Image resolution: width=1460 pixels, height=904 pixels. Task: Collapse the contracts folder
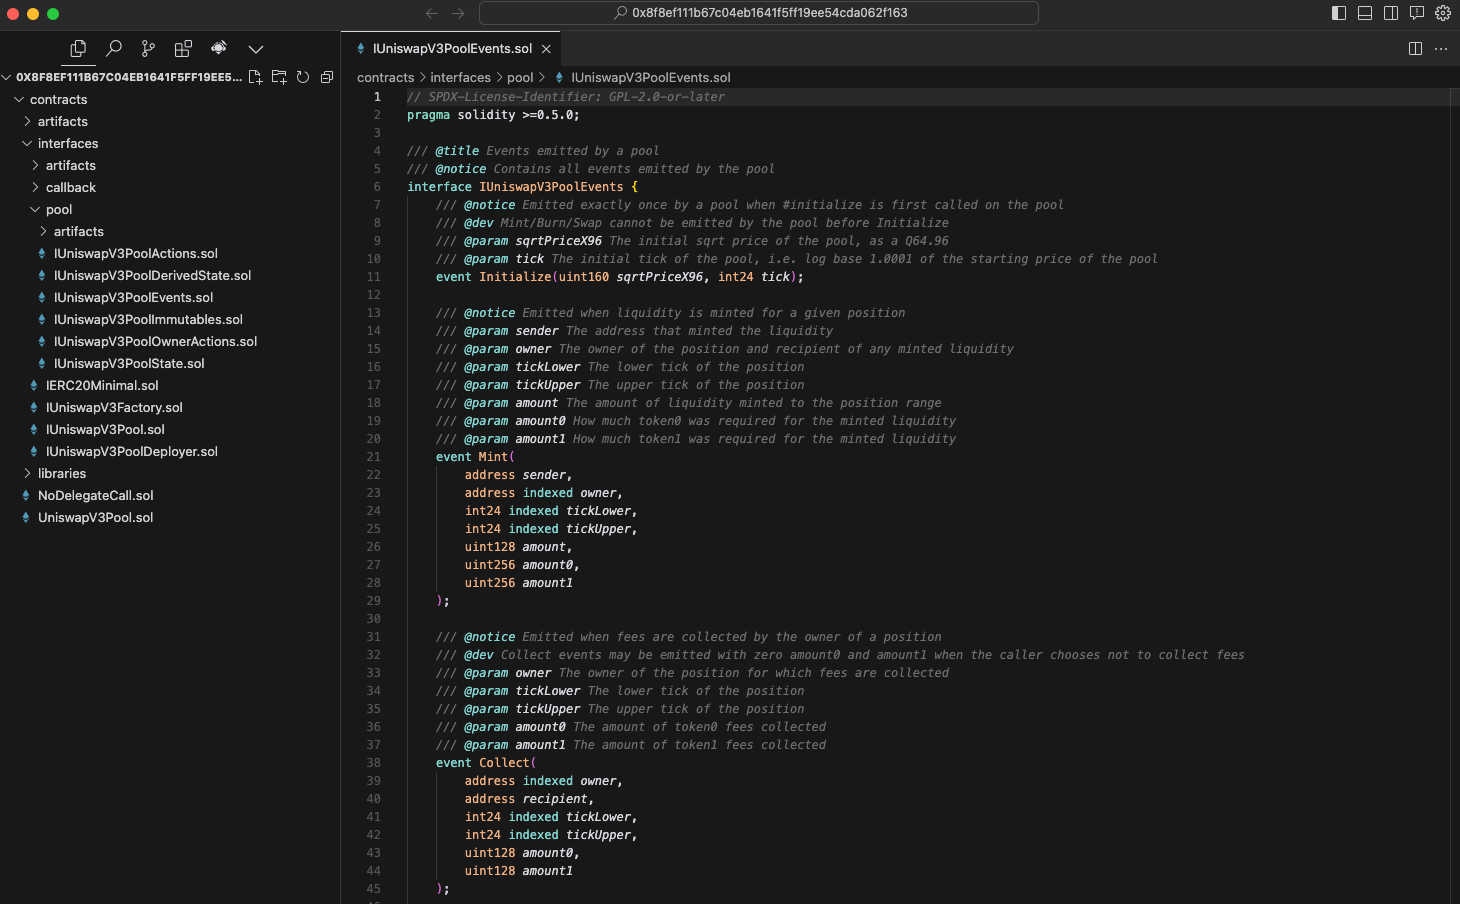[x=19, y=99]
